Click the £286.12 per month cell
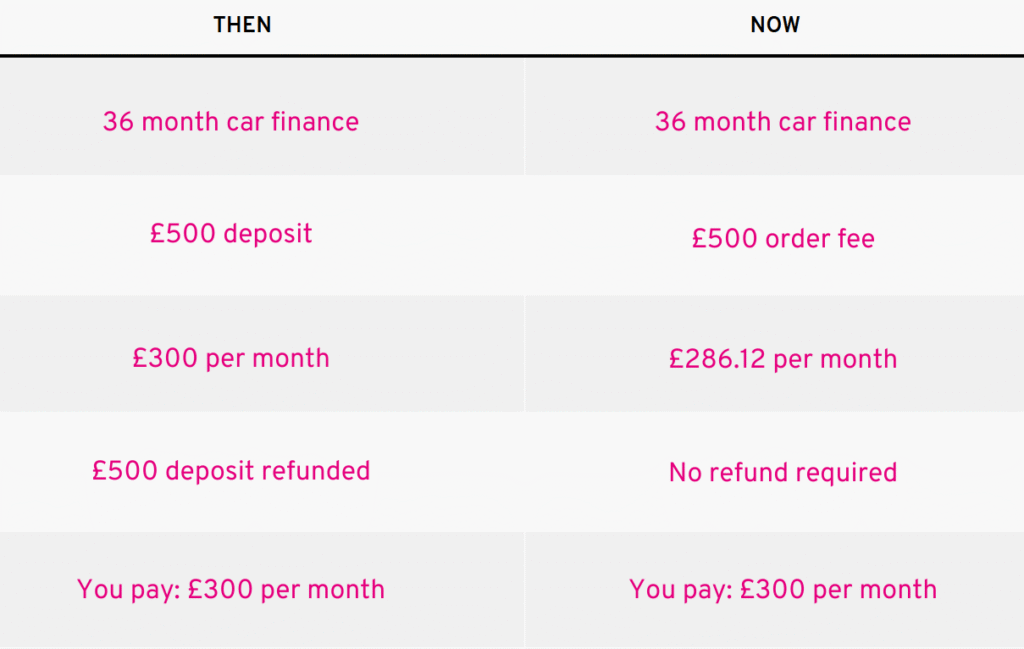 coord(783,359)
